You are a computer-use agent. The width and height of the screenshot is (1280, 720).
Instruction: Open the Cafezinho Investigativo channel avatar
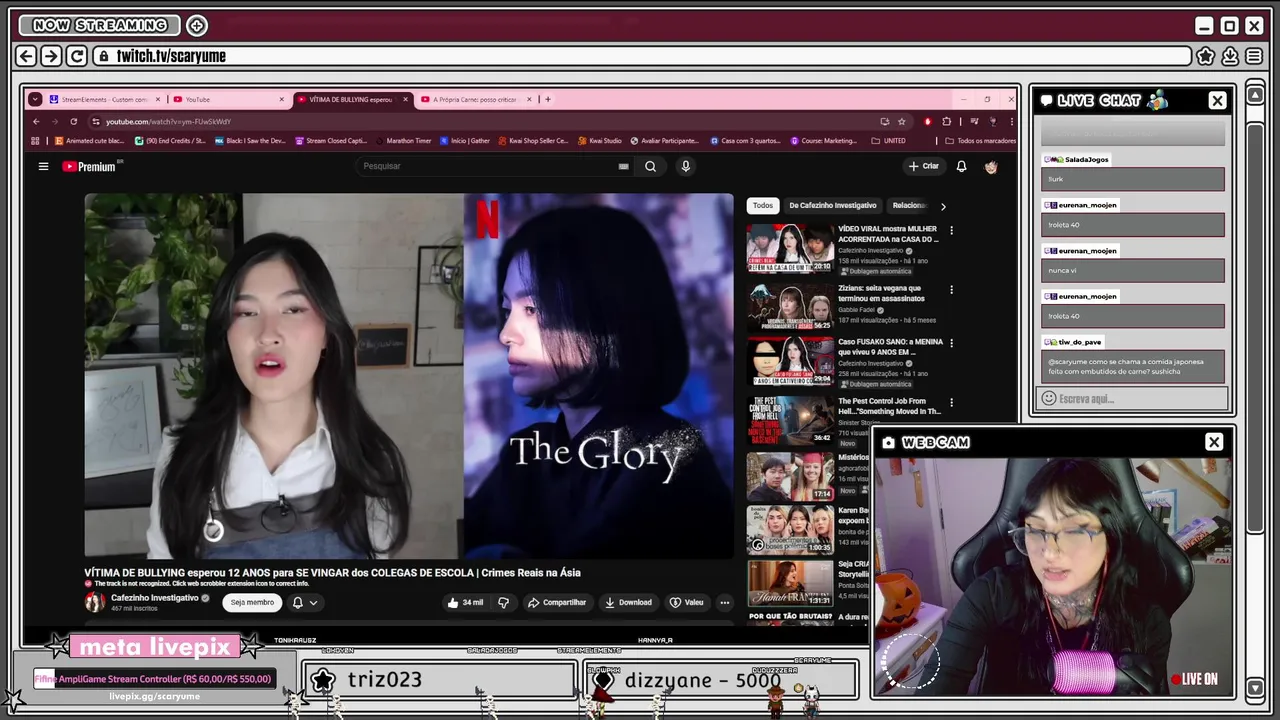coord(94,602)
